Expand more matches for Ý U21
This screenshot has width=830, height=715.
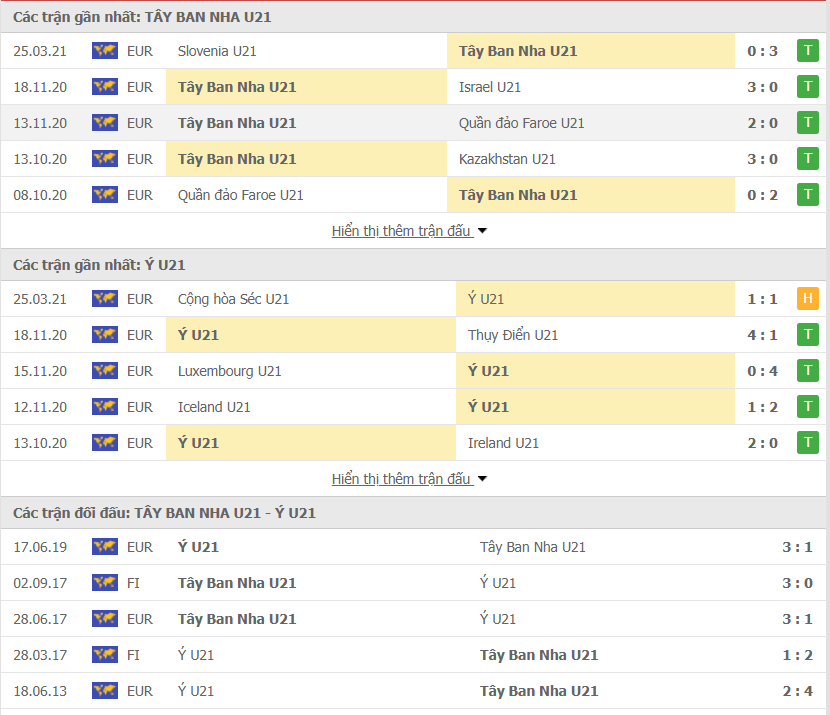pos(405,478)
